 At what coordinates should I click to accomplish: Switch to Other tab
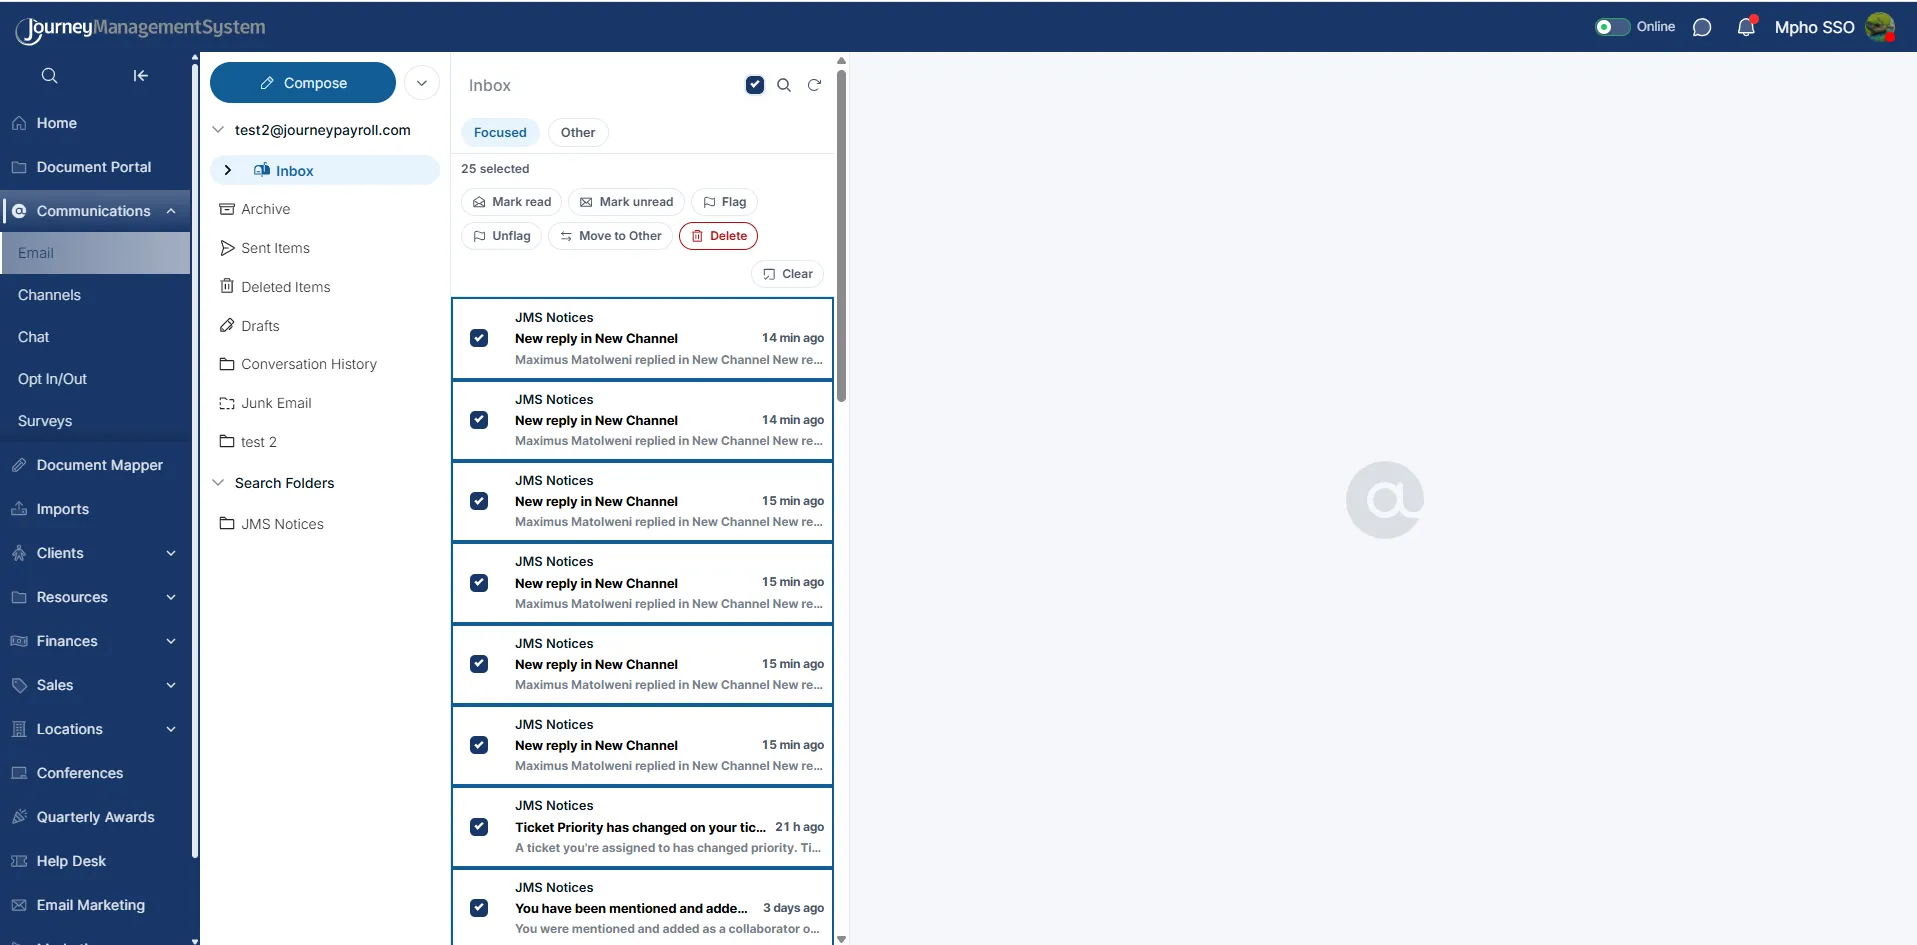click(x=578, y=132)
